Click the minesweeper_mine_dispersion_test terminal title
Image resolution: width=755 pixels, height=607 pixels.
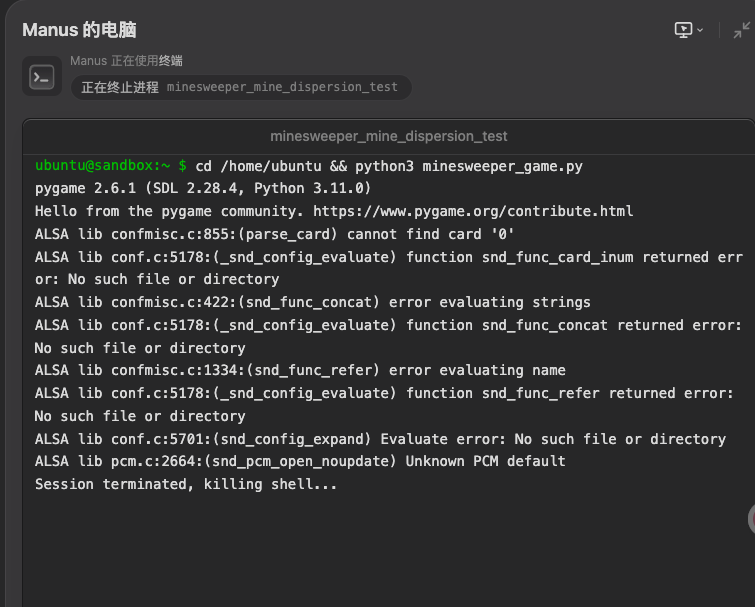coord(389,136)
